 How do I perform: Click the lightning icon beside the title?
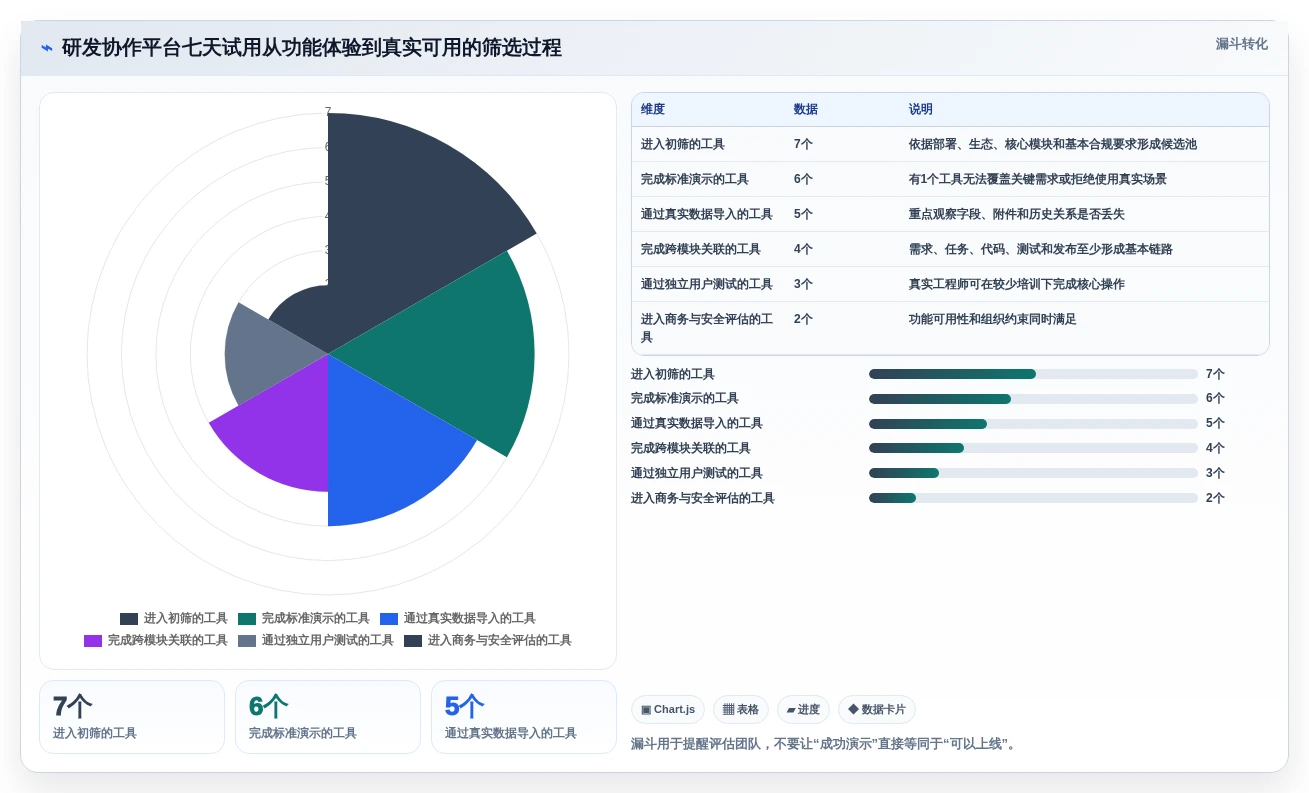[x=47, y=48]
